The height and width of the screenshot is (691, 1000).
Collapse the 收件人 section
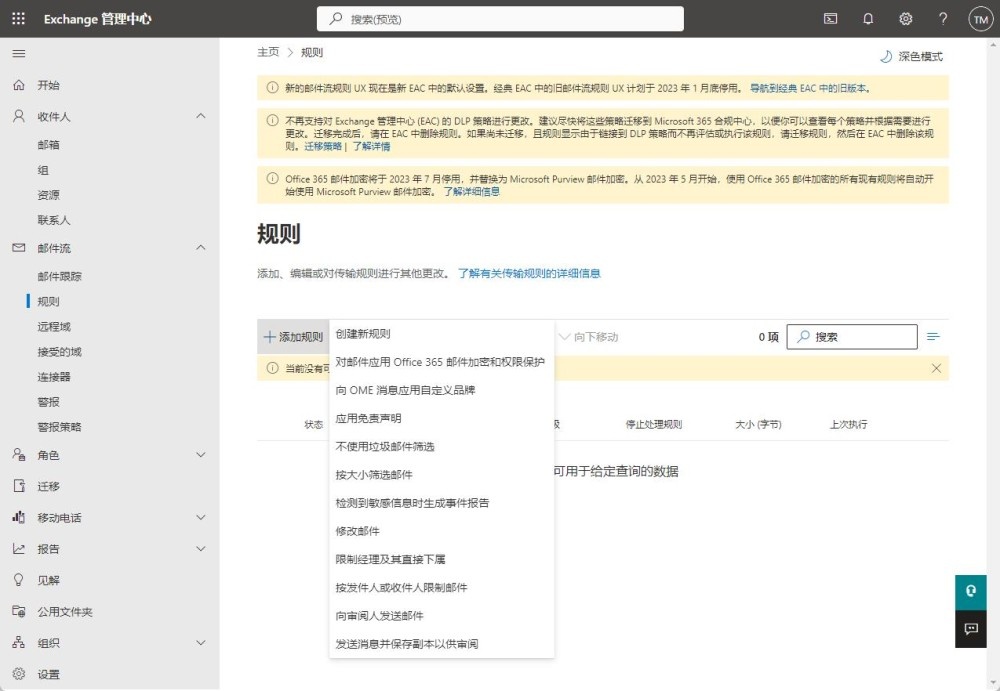[x=200, y=116]
